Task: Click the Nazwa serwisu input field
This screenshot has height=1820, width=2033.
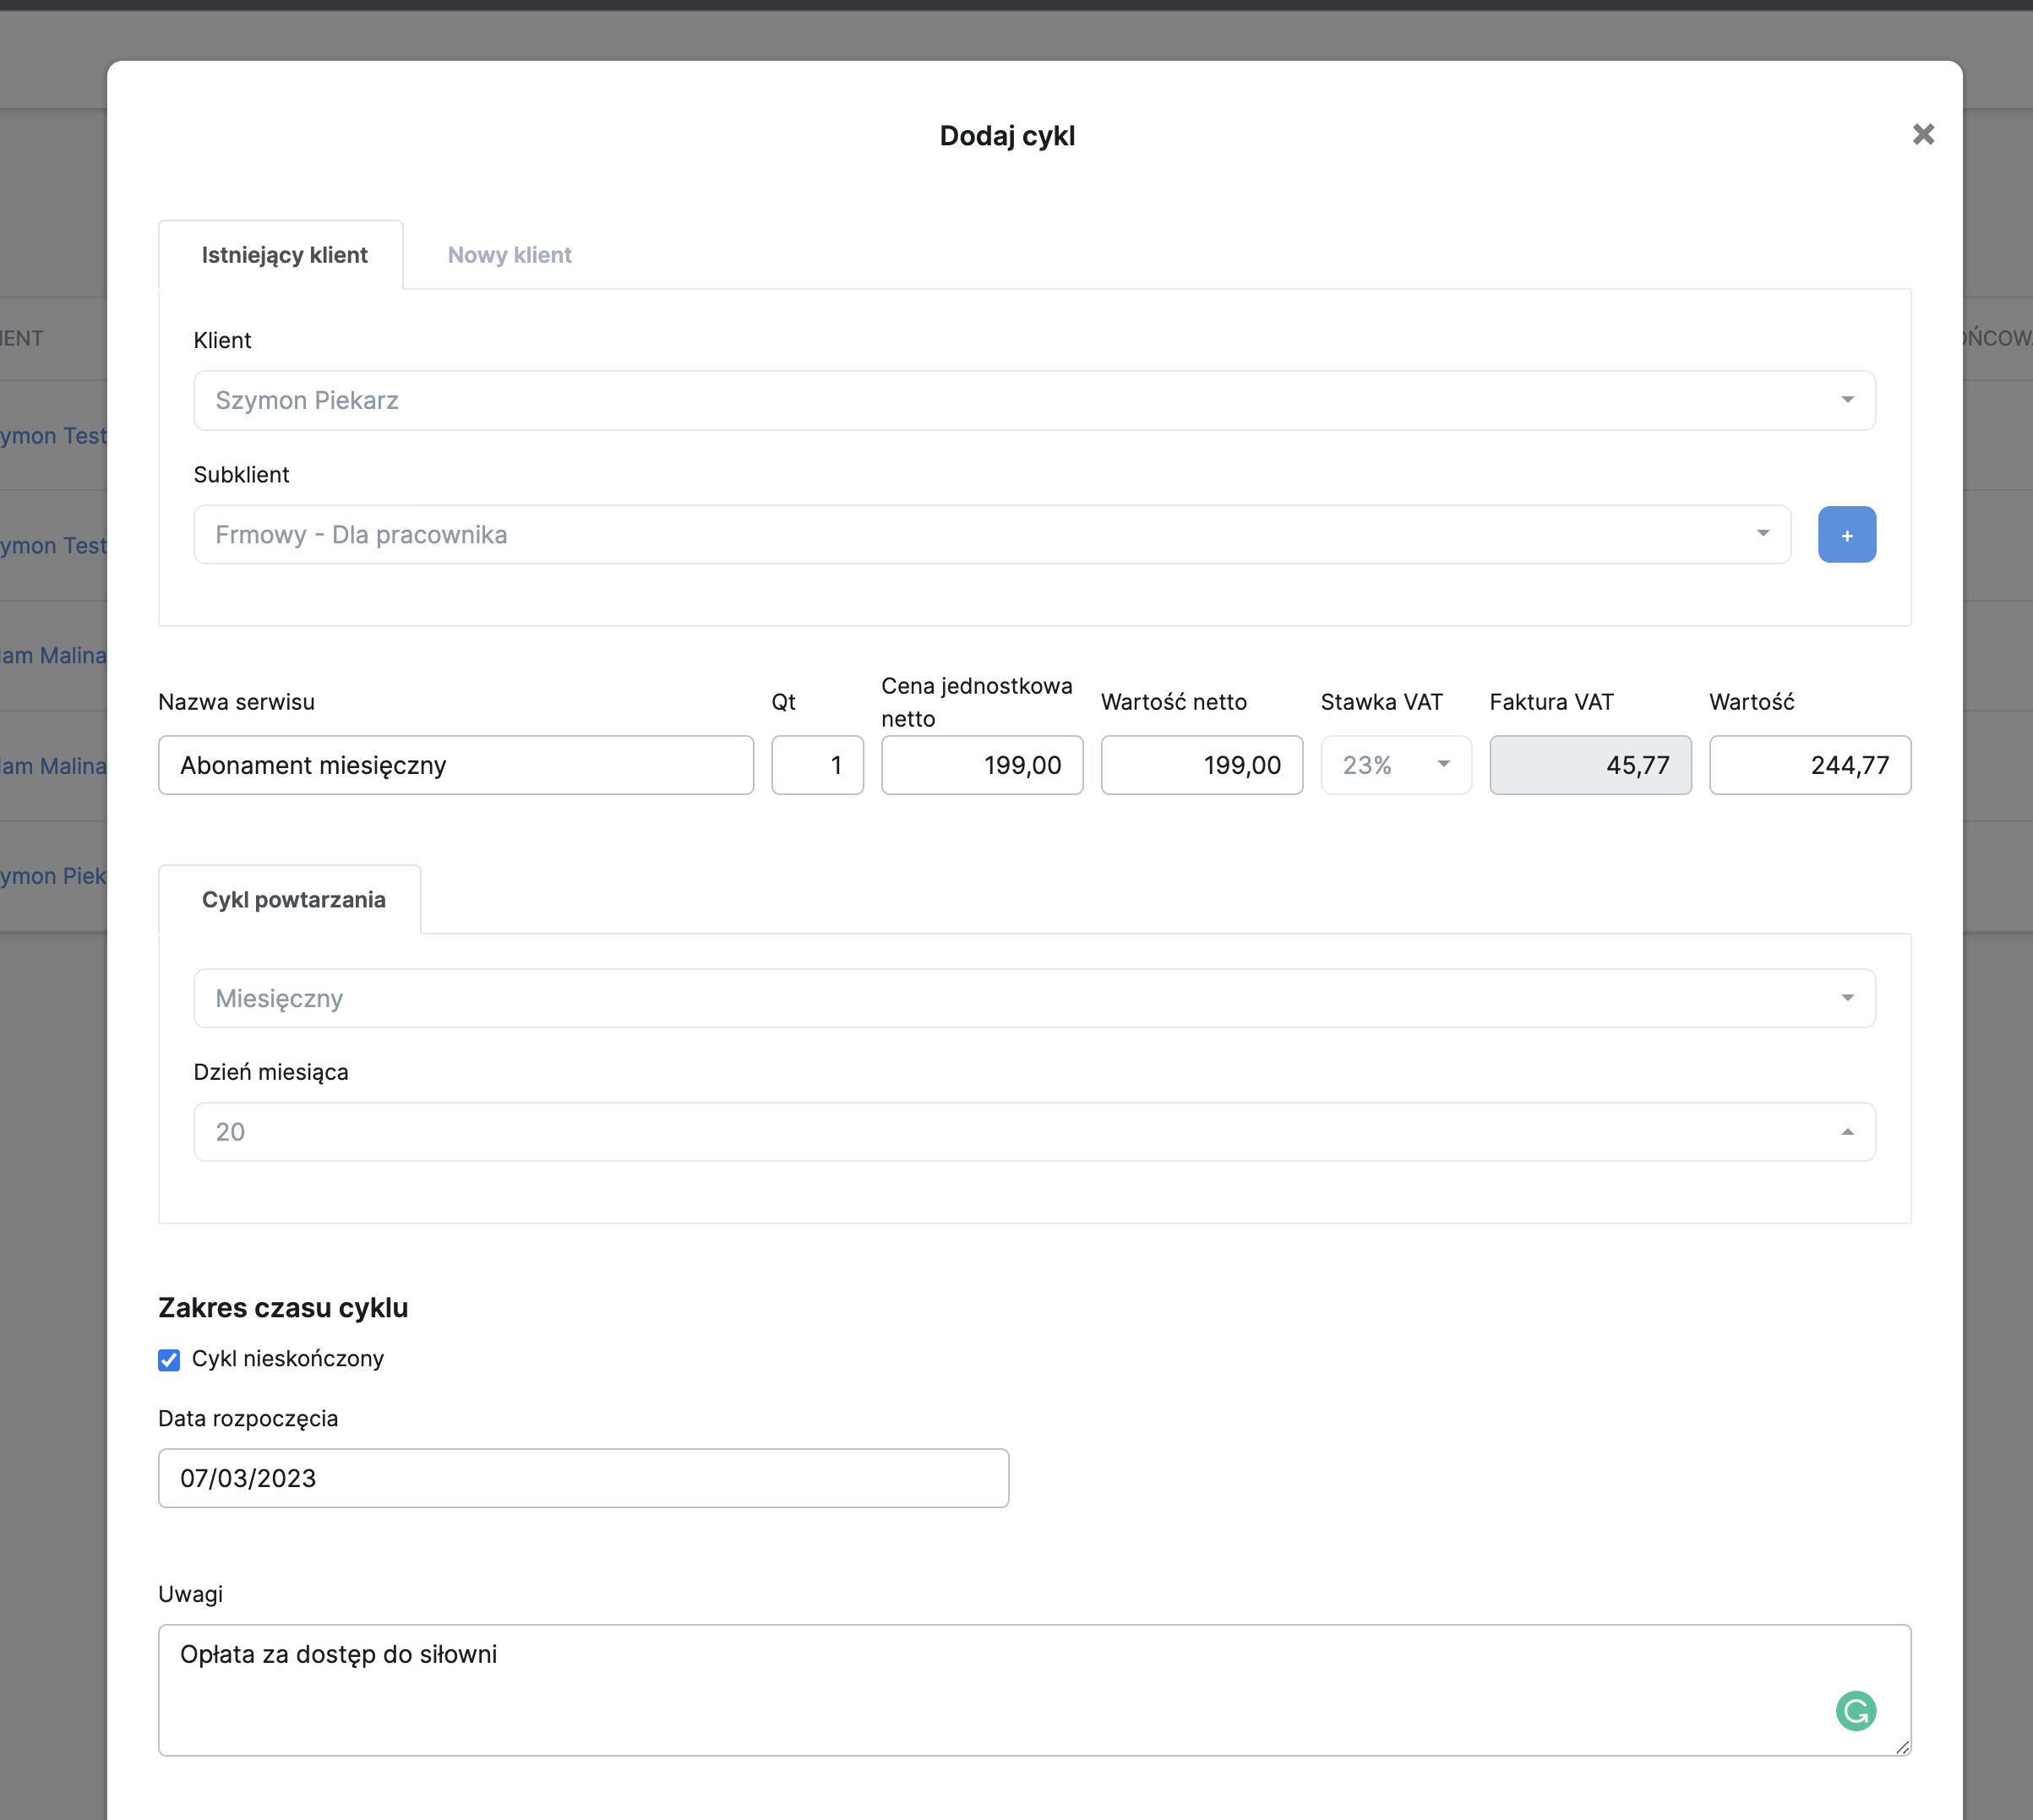Action: coord(455,765)
